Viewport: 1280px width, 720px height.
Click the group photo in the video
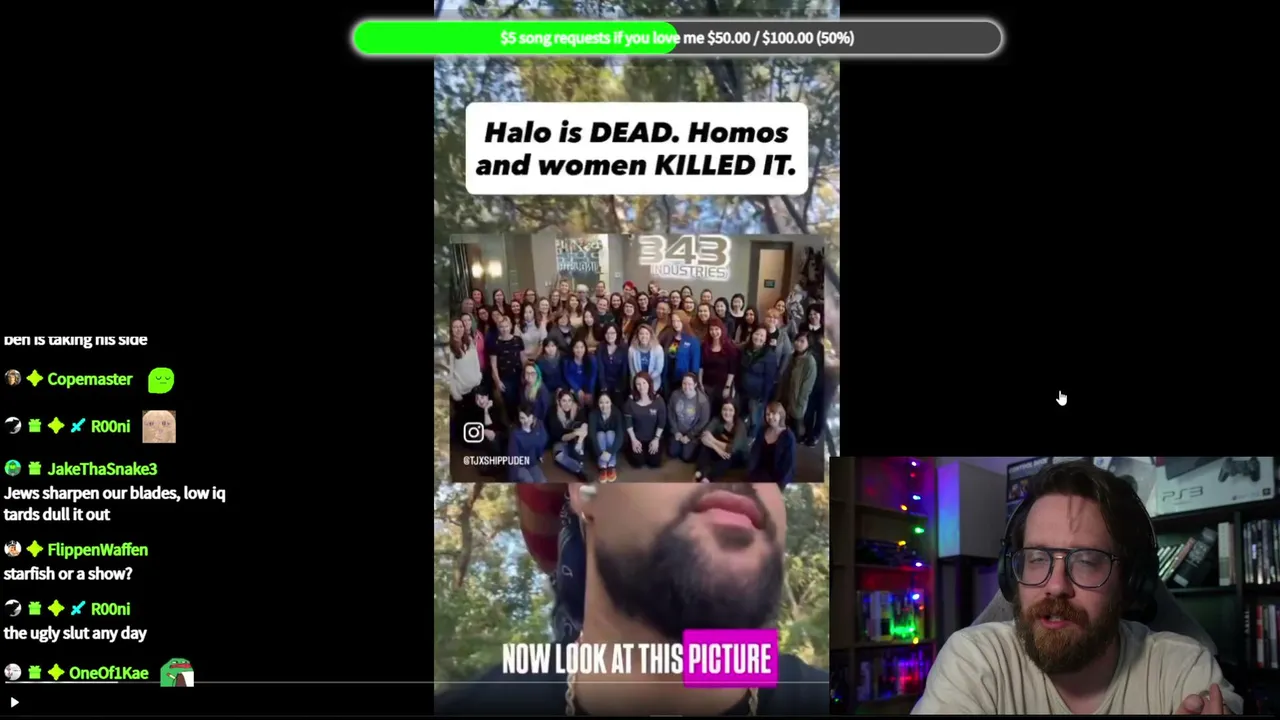click(637, 358)
